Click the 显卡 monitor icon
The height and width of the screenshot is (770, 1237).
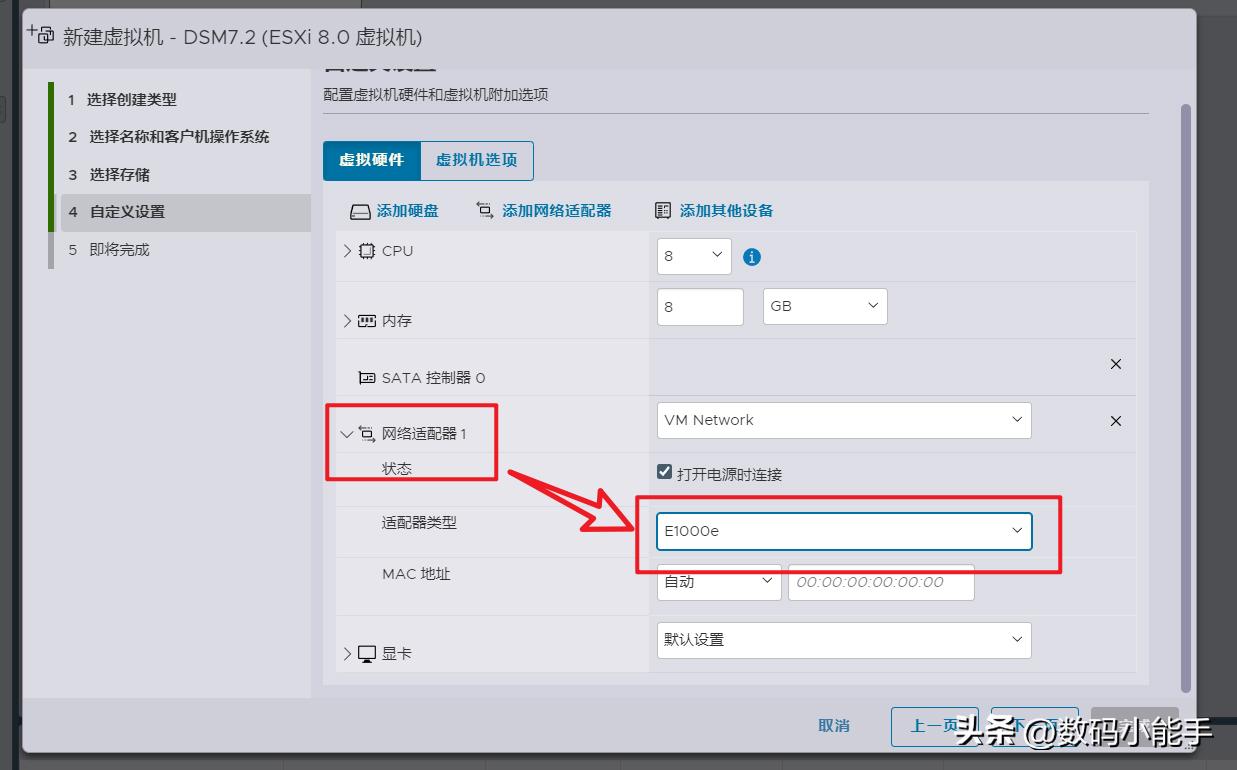pos(367,653)
